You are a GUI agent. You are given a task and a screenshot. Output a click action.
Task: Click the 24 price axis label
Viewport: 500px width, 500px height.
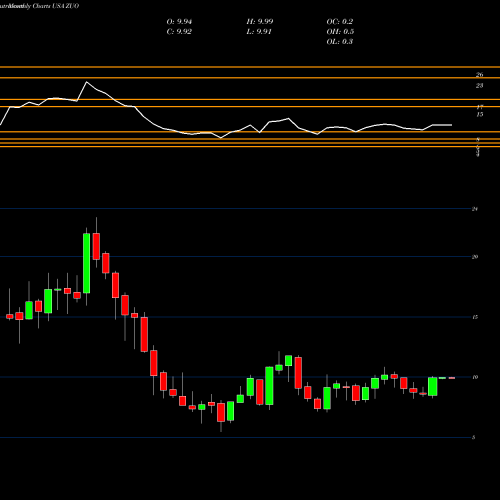[x=475, y=209]
